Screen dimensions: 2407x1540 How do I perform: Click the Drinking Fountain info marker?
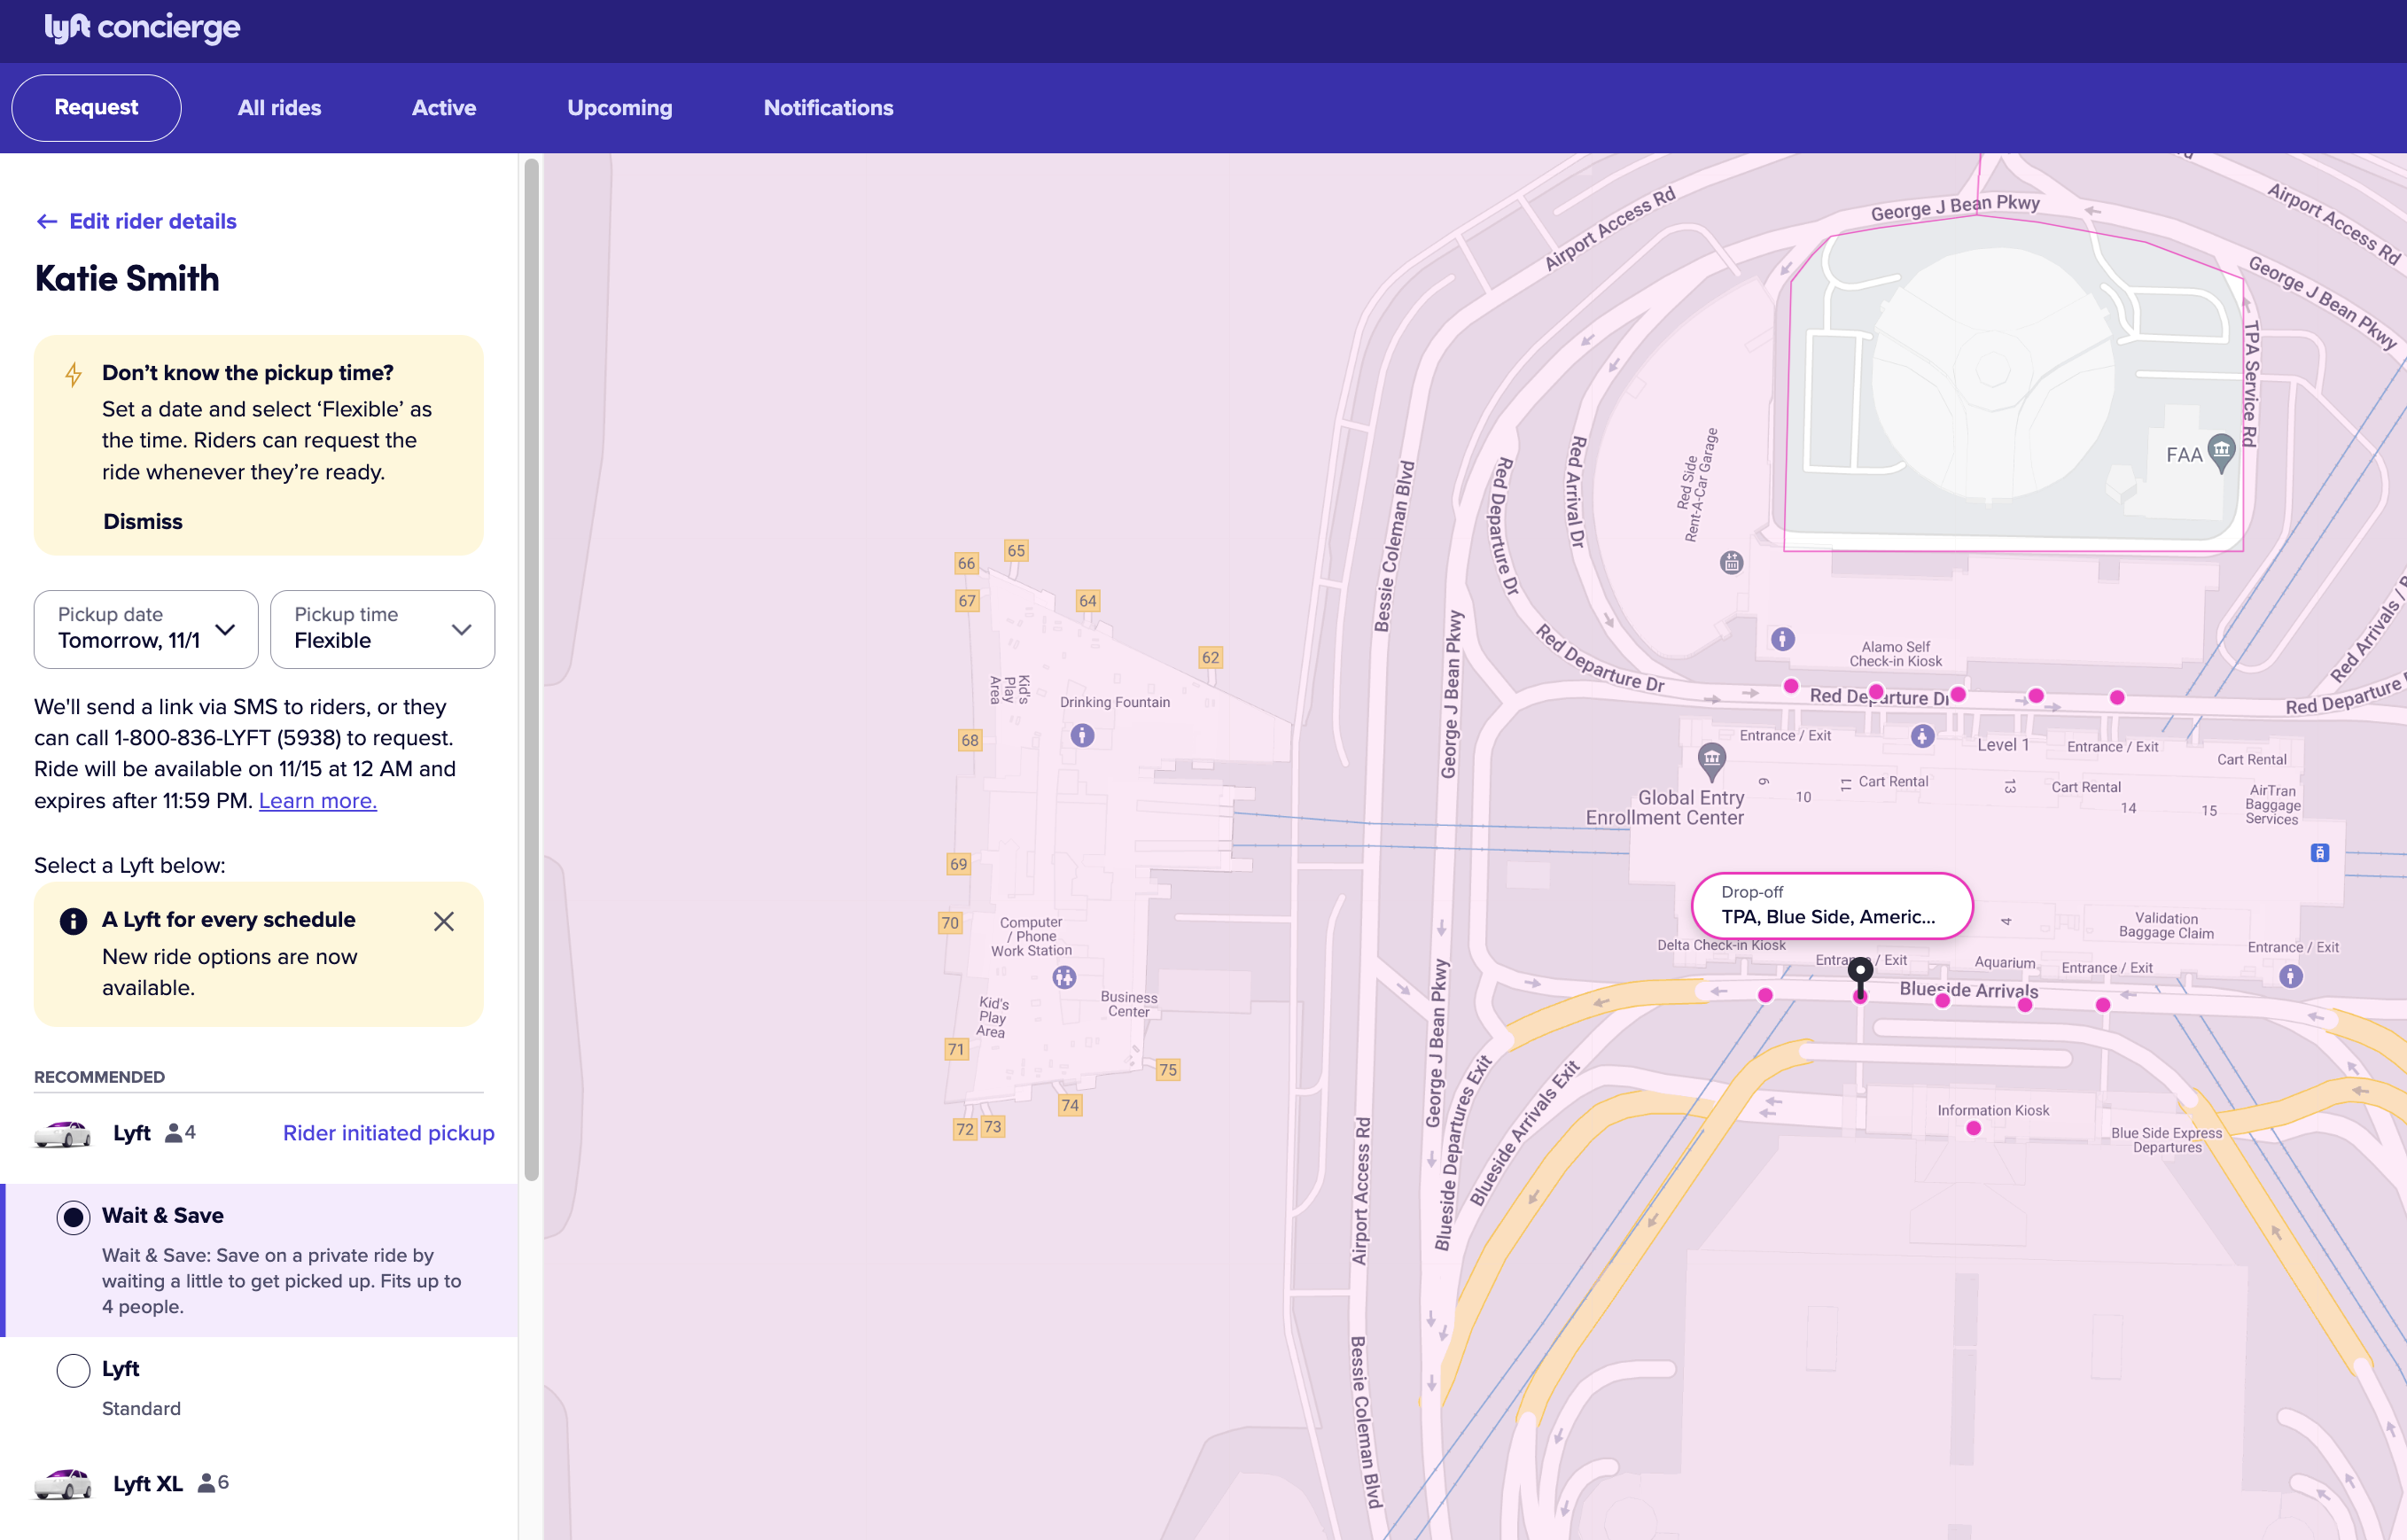click(x=1082, y=736)
